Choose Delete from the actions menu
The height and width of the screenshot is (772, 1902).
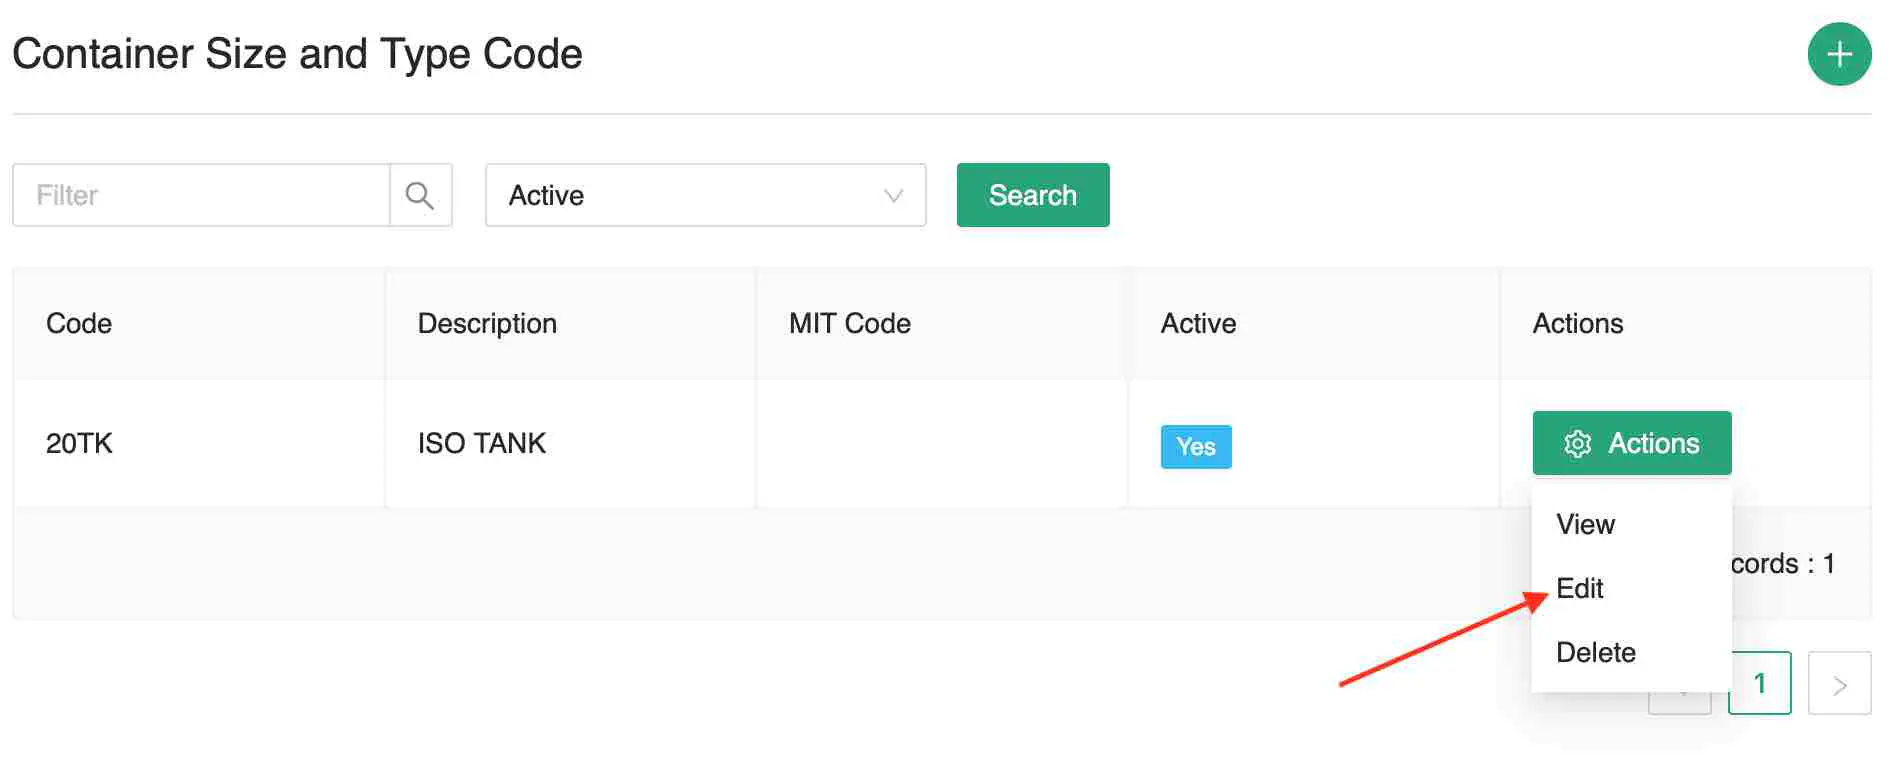(x=1631, y=652)
